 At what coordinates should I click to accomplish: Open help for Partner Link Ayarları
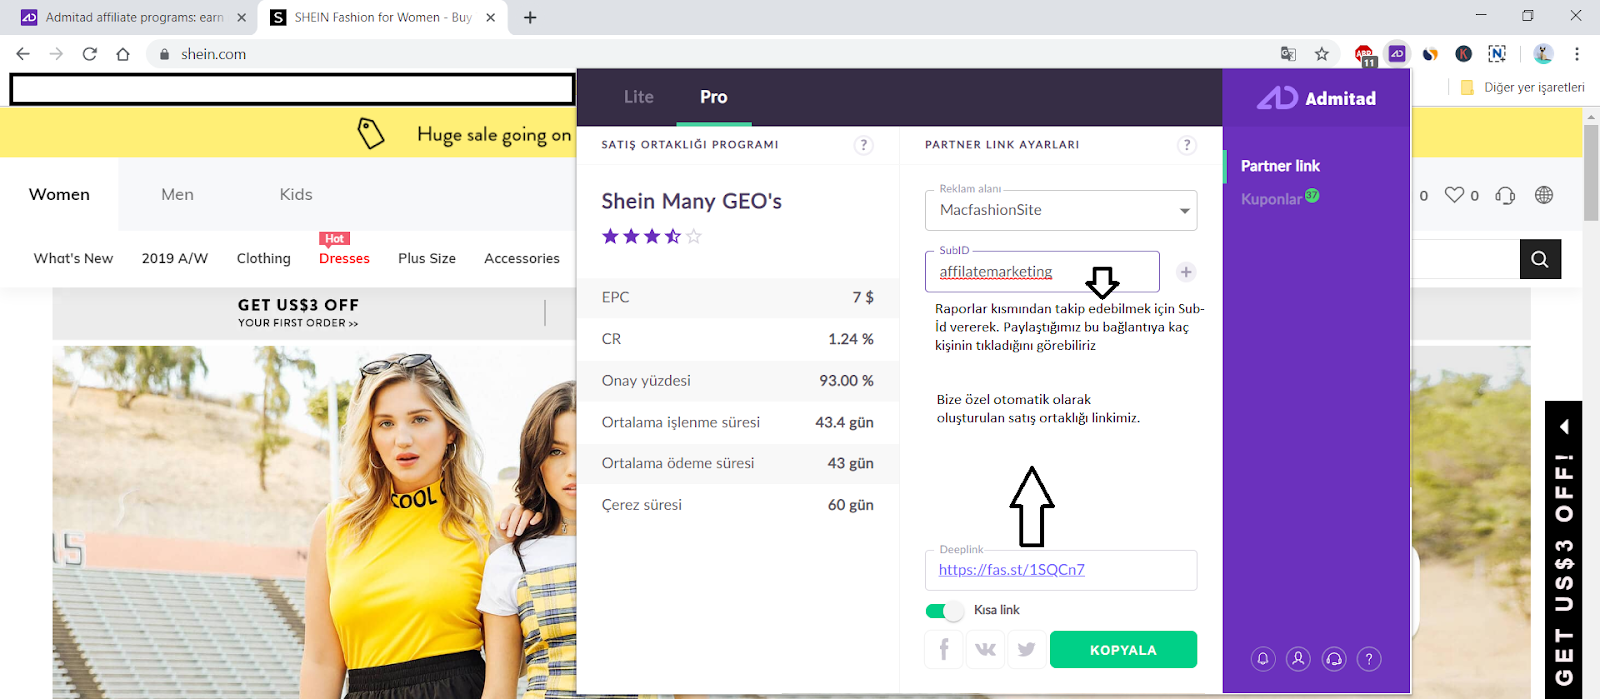pos(1187,145)
